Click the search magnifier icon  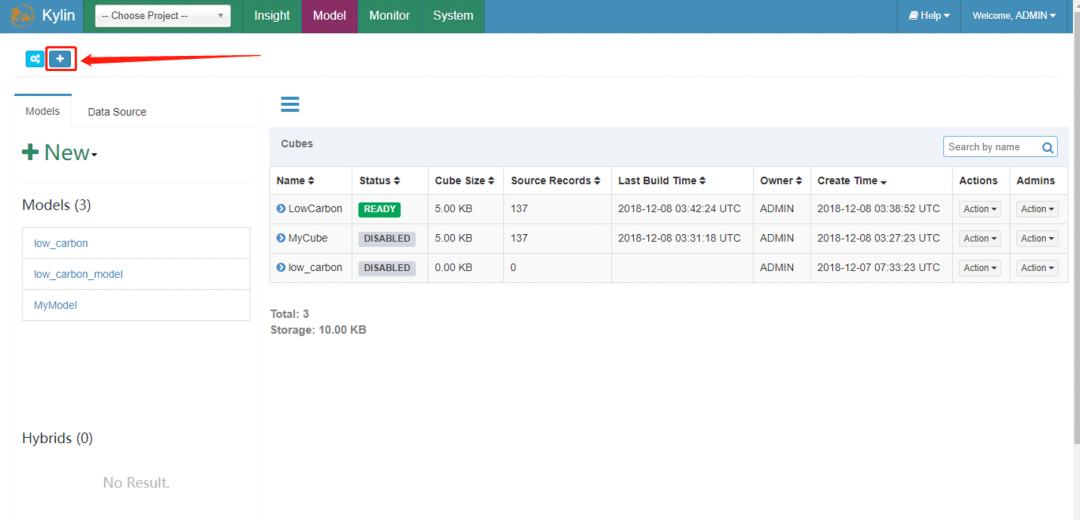1047,147
